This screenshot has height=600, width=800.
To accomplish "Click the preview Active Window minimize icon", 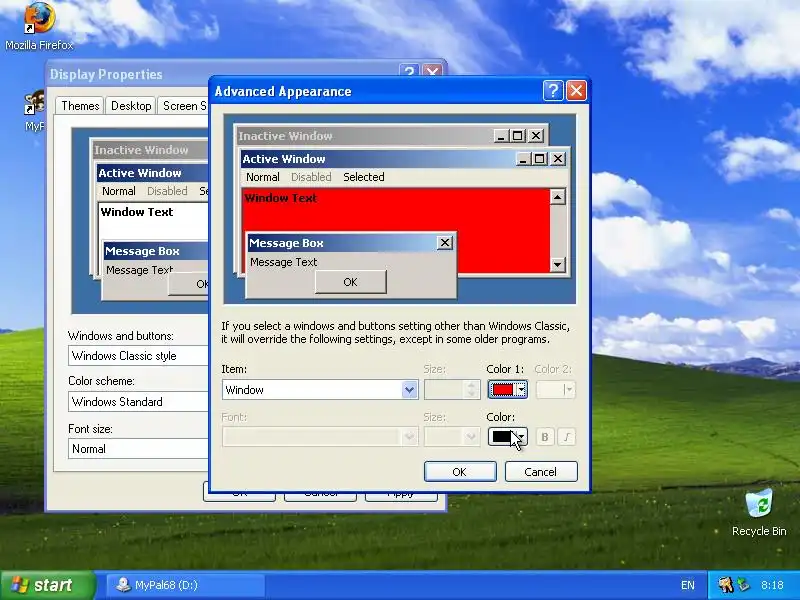I will [522, 159].
